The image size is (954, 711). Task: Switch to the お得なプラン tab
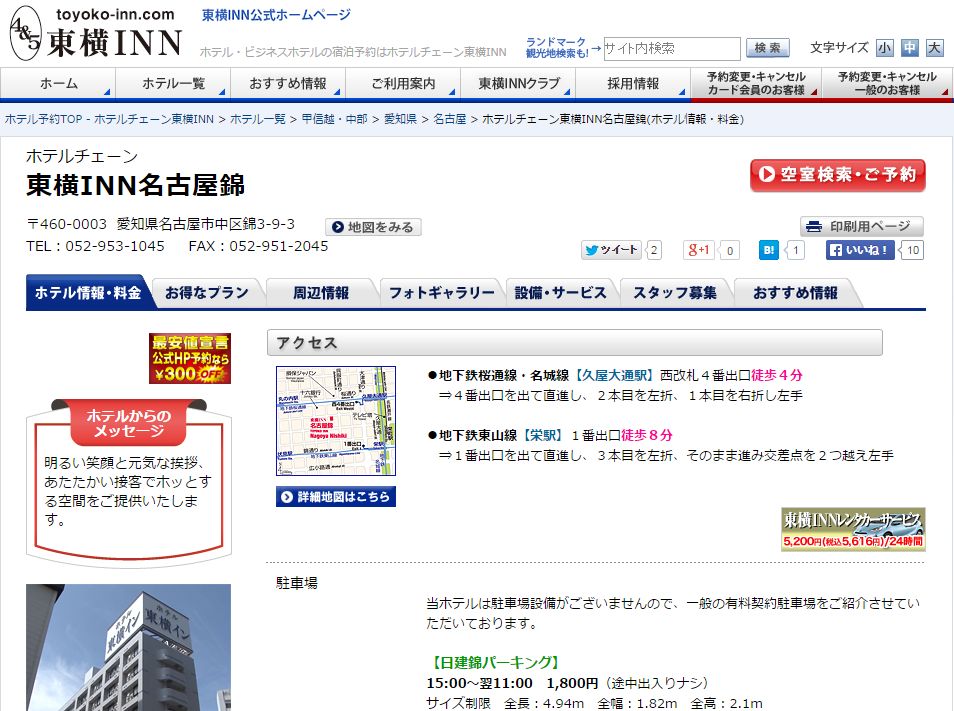coord(207,293)
